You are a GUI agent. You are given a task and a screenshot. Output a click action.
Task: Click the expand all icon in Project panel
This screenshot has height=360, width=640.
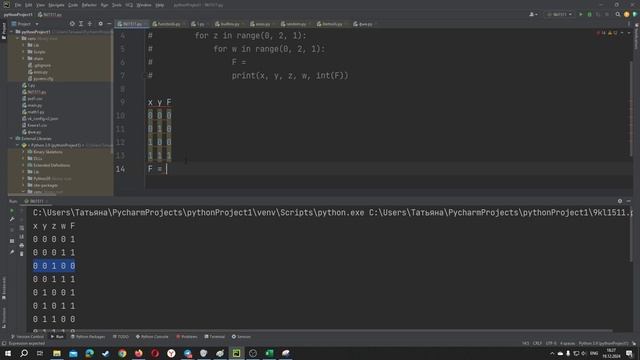81,24
